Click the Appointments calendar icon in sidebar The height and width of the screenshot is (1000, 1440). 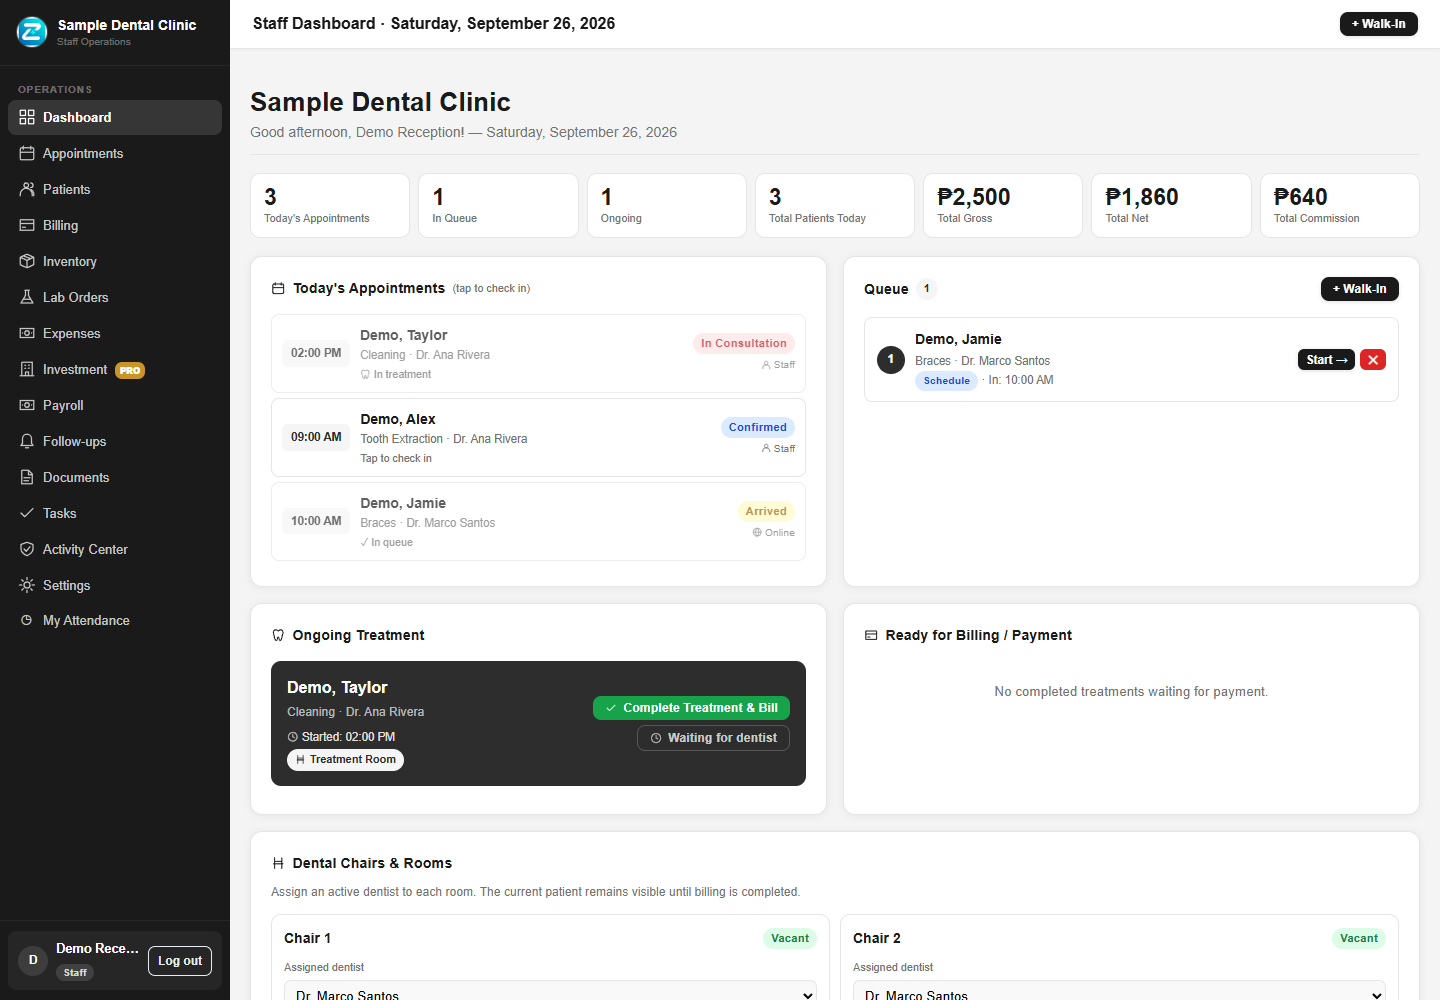point(27,153)
